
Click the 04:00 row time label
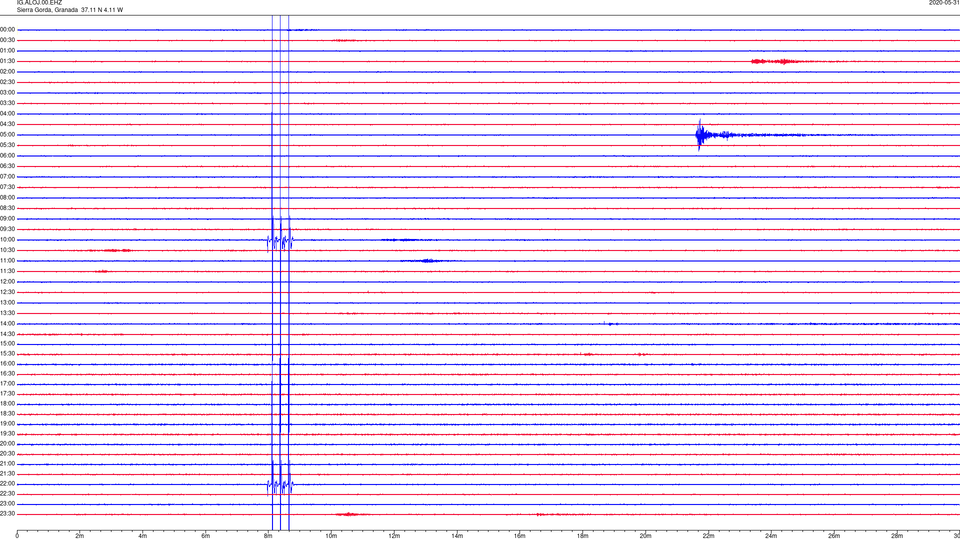pos(7,114)
